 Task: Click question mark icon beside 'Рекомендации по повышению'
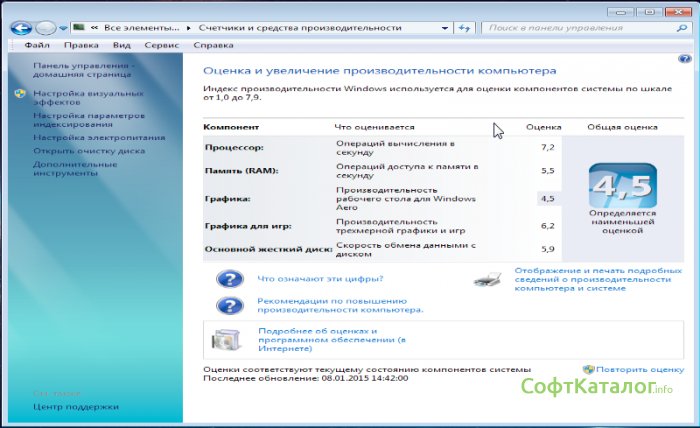pyautogui.click(x=229, y=305)
